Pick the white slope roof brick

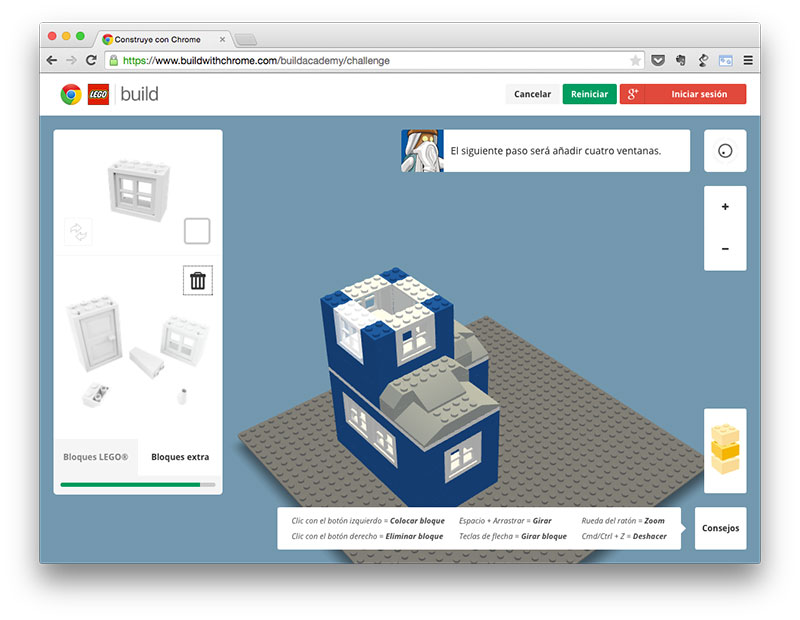click(x=147, y=362)
